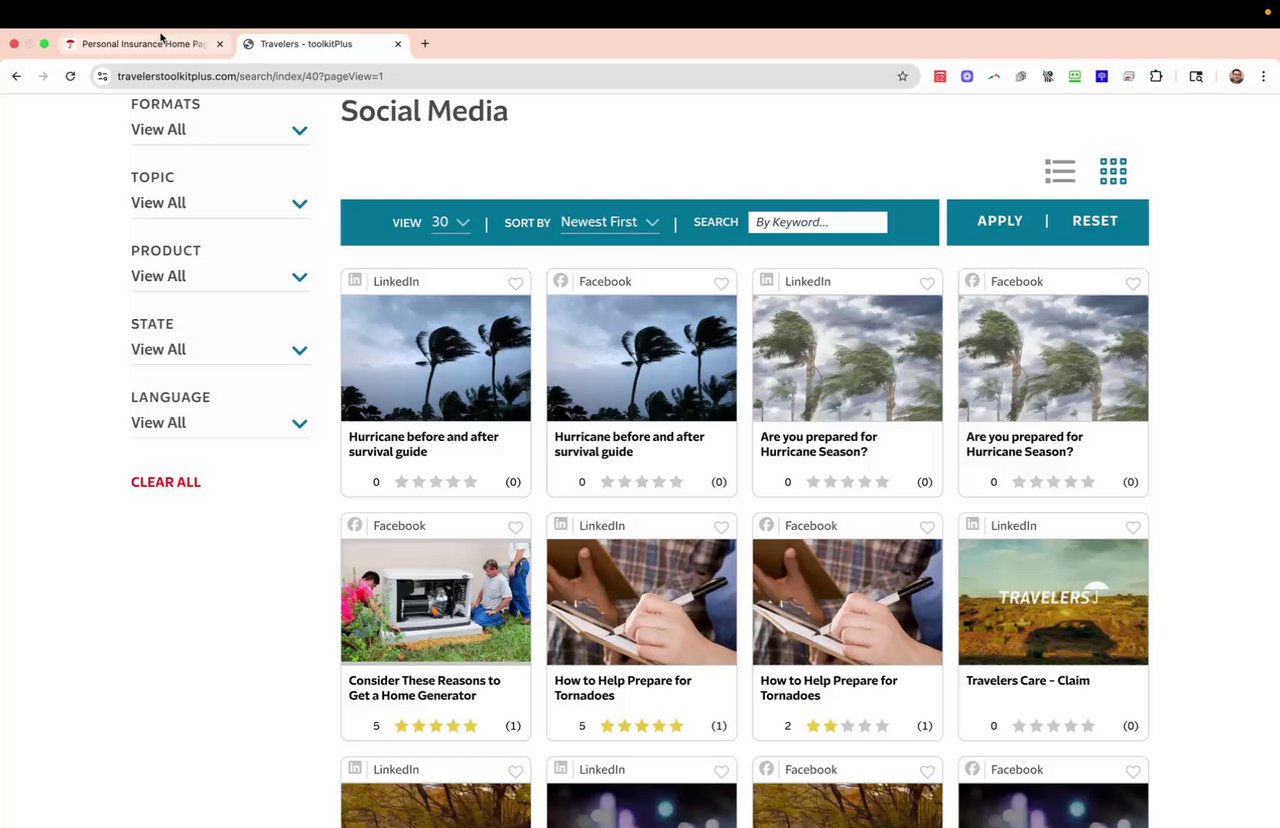Focus the By Keyword search field
This screenshot has height=828, width=1280.
(x=818, y=222)
